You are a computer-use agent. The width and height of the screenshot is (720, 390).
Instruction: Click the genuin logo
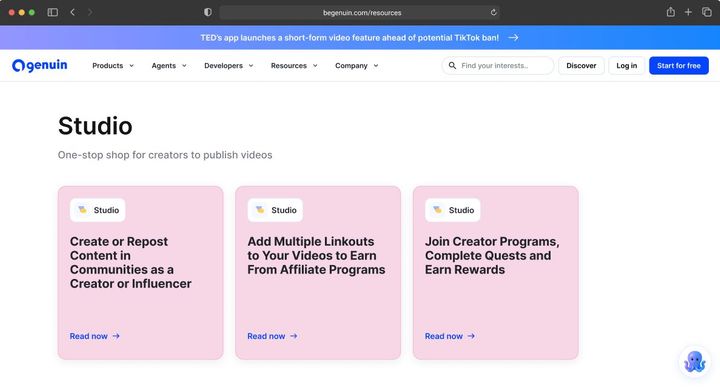(x=39, y=66)
